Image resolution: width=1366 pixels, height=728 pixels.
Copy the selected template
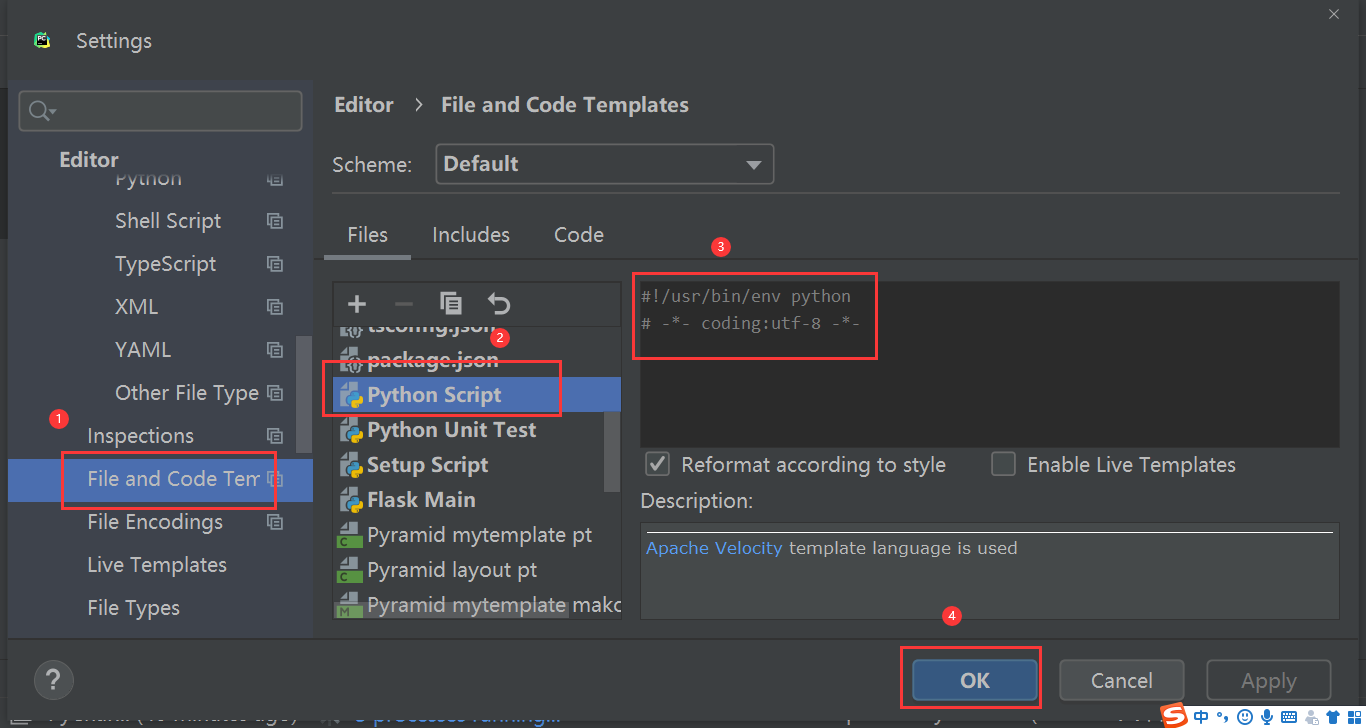pos(451,304)
